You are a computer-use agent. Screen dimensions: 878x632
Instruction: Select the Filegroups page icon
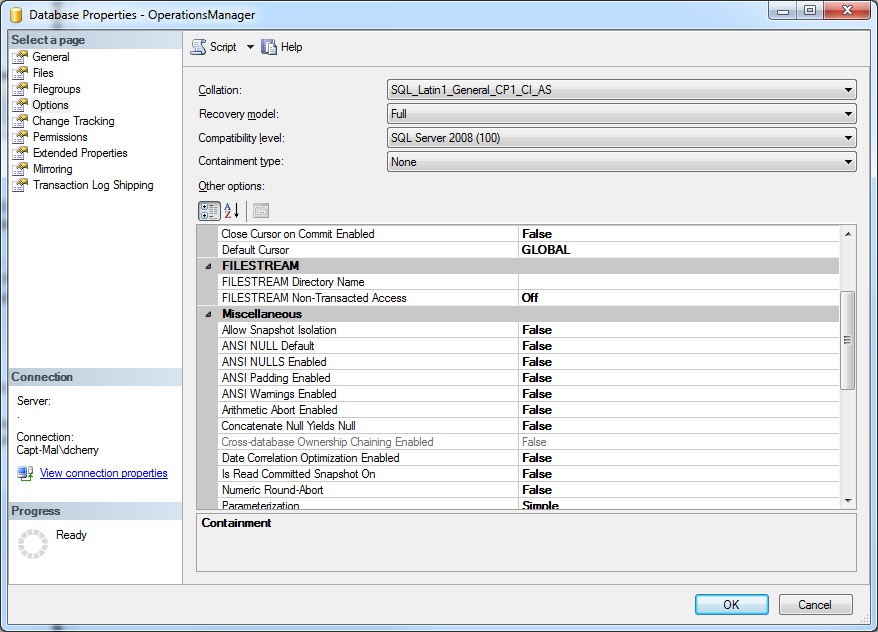coord(20,89)
